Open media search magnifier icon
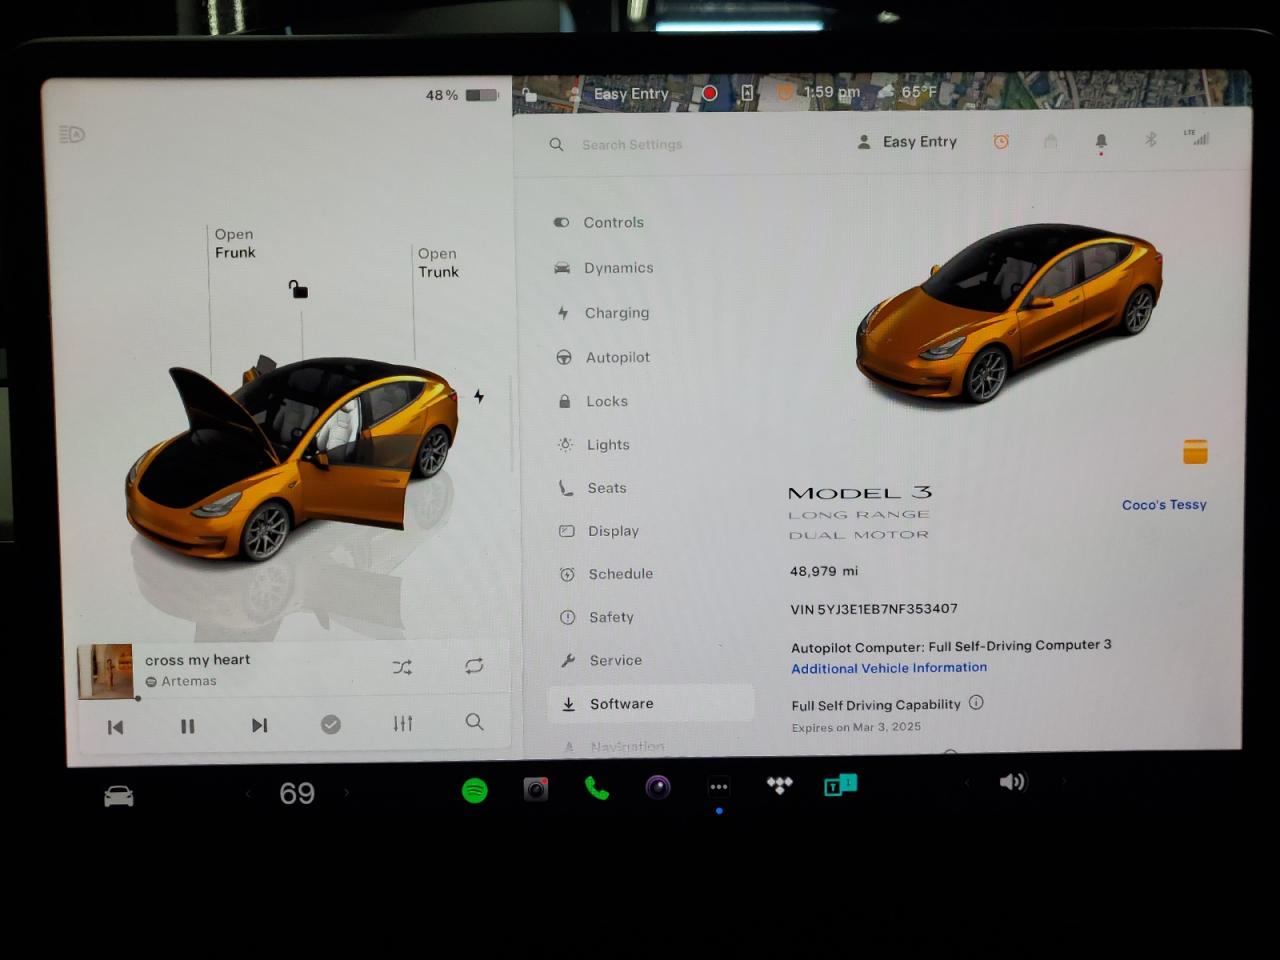Screen dimensions: 1280x960 click(x=475, y=722)
